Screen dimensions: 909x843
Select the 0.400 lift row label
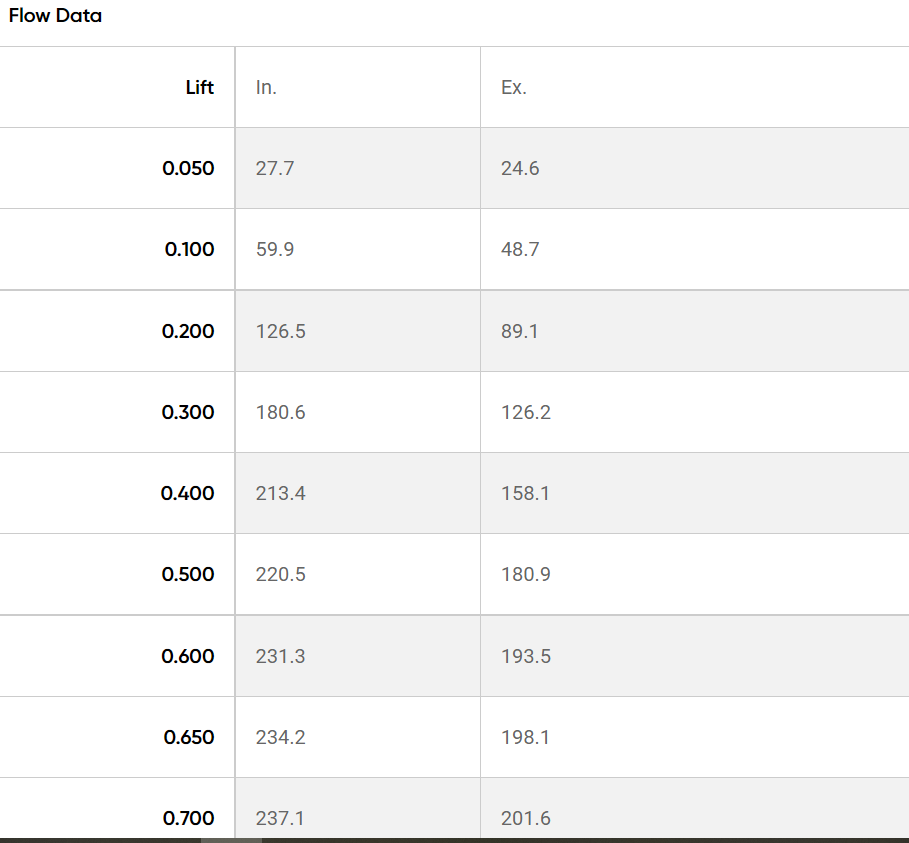click(x=188, y=493)
